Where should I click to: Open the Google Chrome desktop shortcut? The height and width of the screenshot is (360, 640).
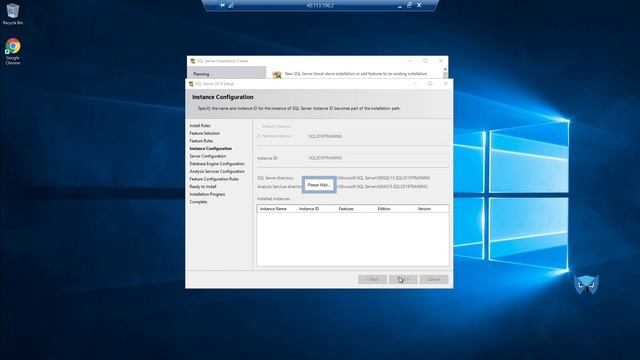coord(13,51)
